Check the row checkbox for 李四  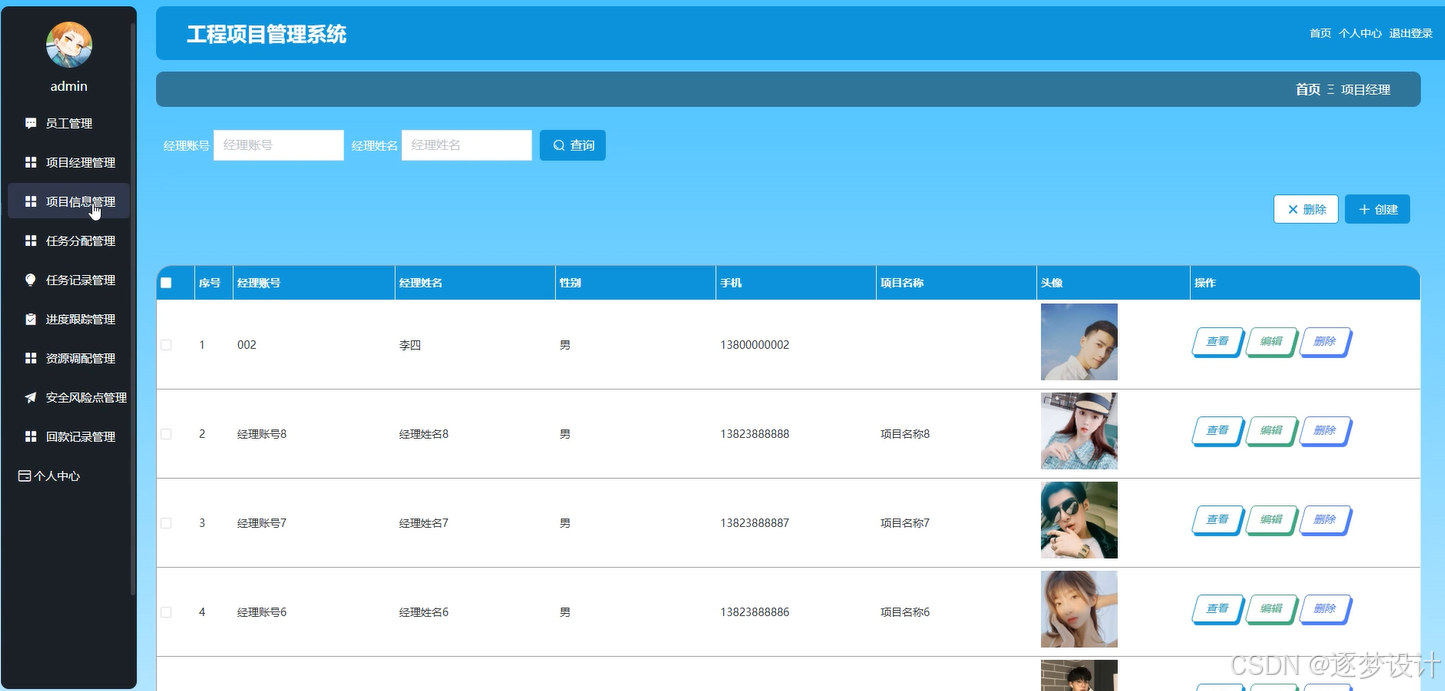166,344
